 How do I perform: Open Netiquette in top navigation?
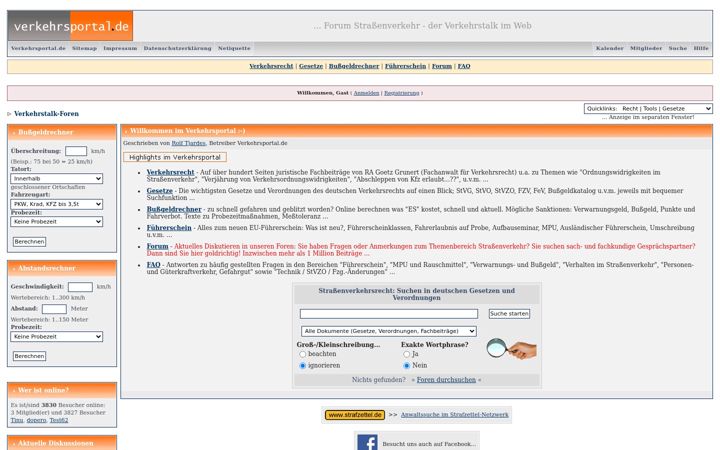click(x=234, y=48)
